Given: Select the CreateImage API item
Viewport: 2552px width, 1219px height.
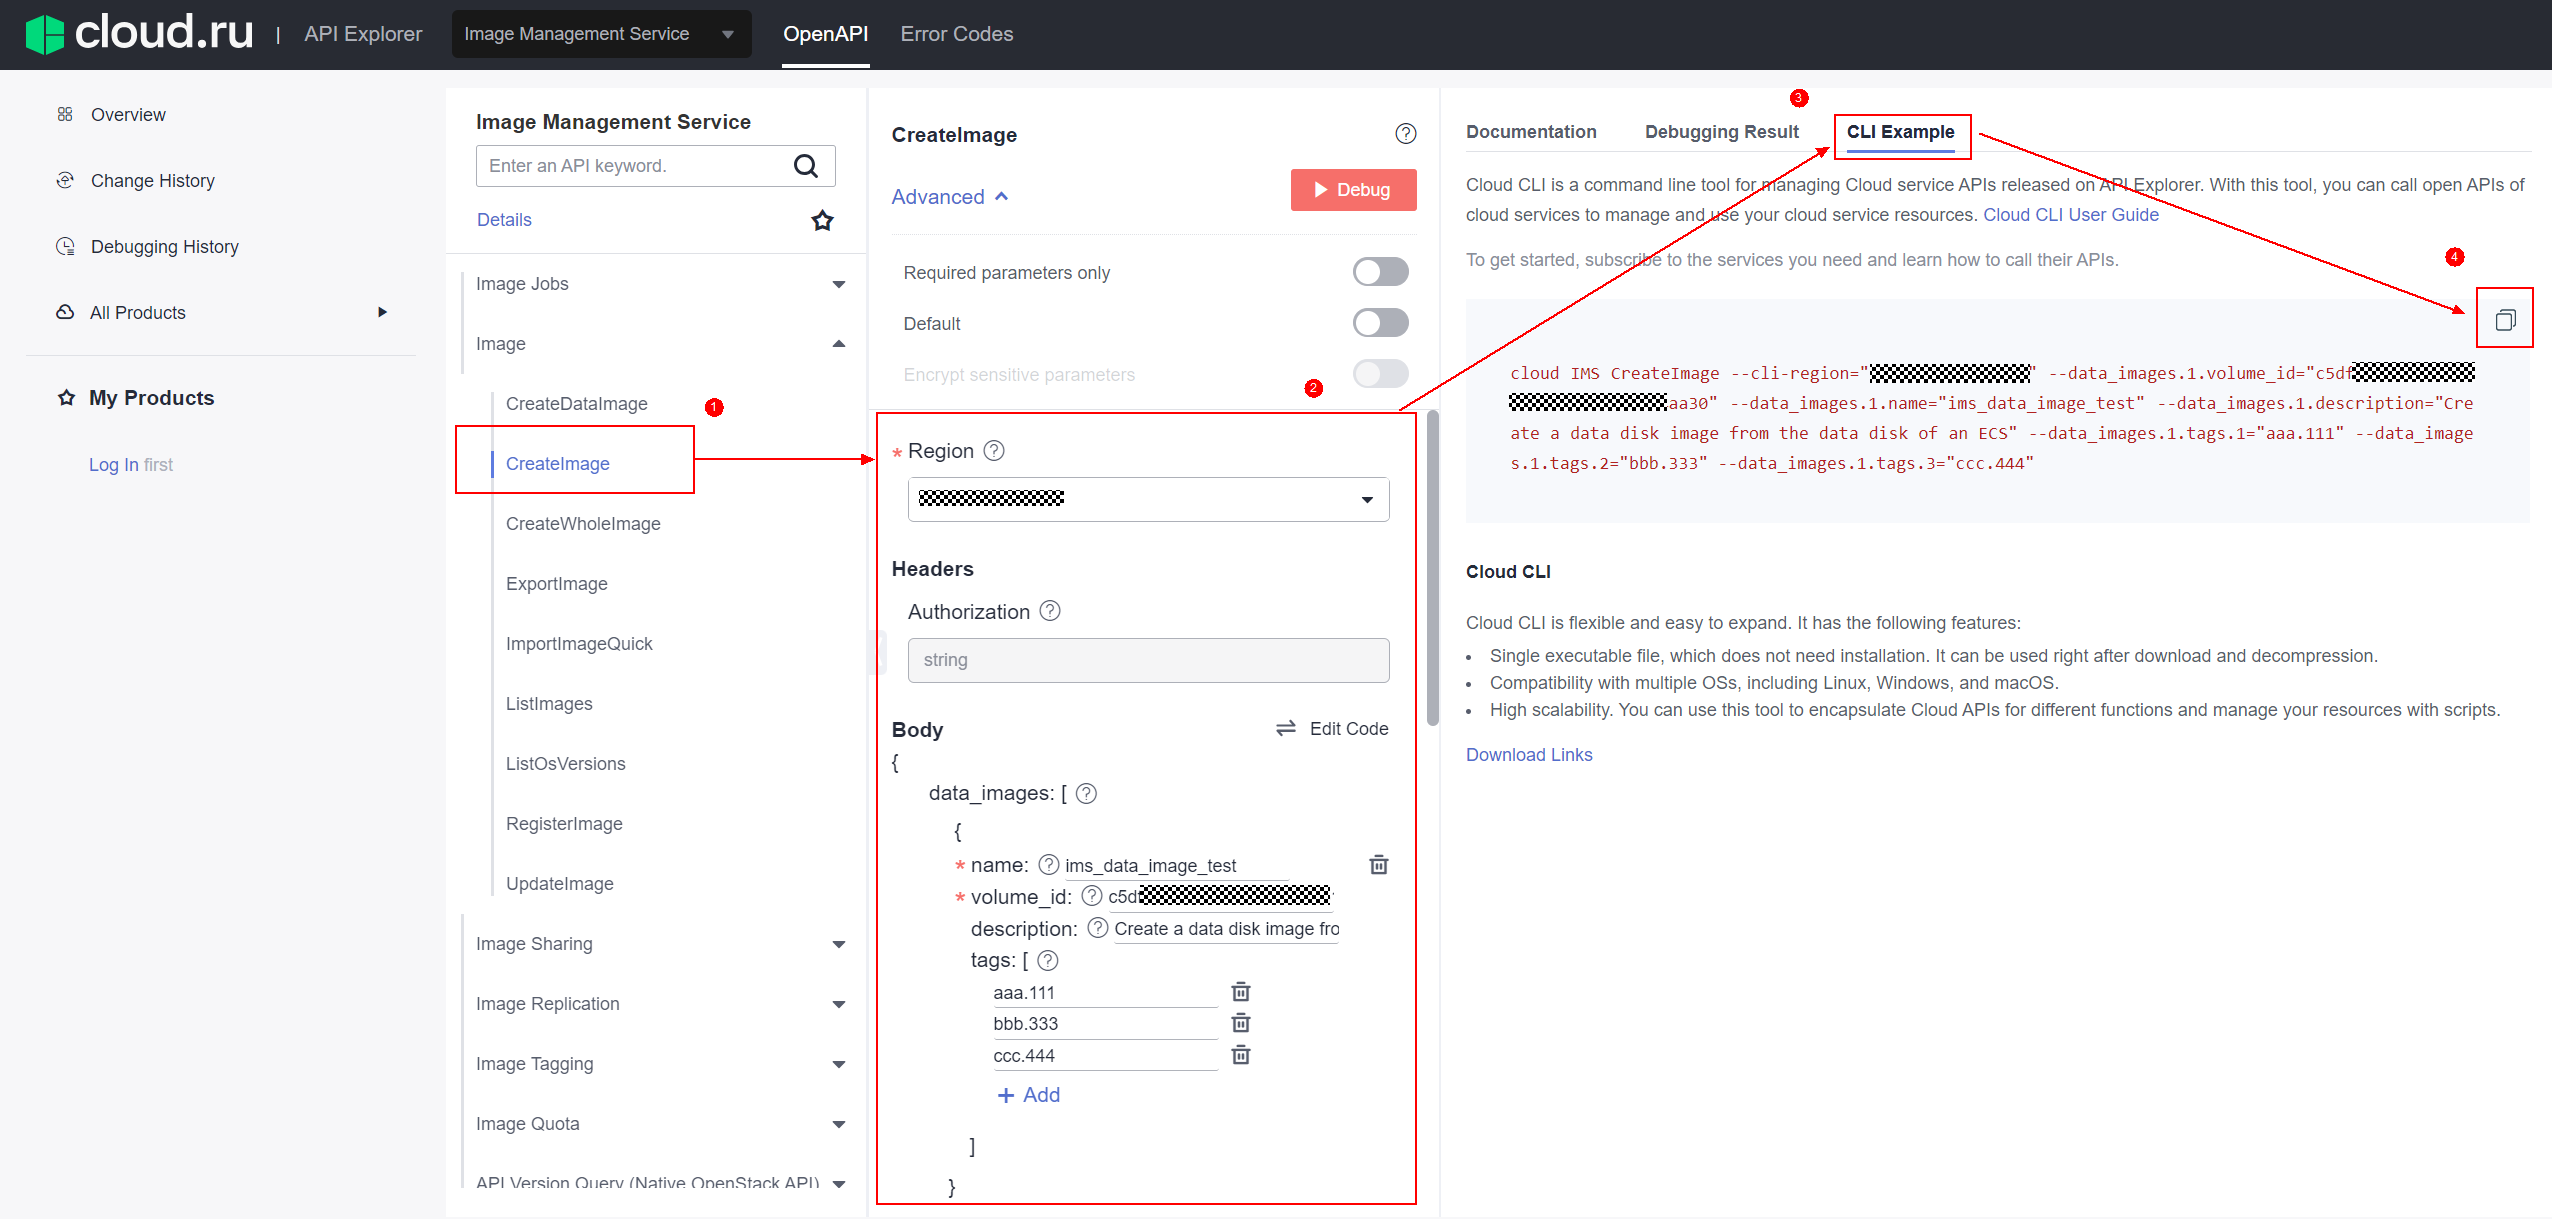Looking at the screenshot, I should (x=557, y=464).
